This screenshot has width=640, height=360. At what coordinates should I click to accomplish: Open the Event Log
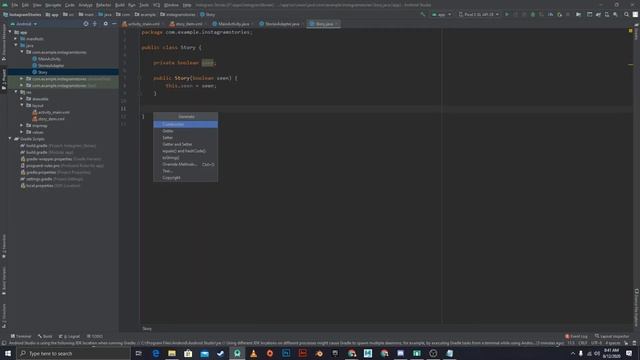[576, 336]
